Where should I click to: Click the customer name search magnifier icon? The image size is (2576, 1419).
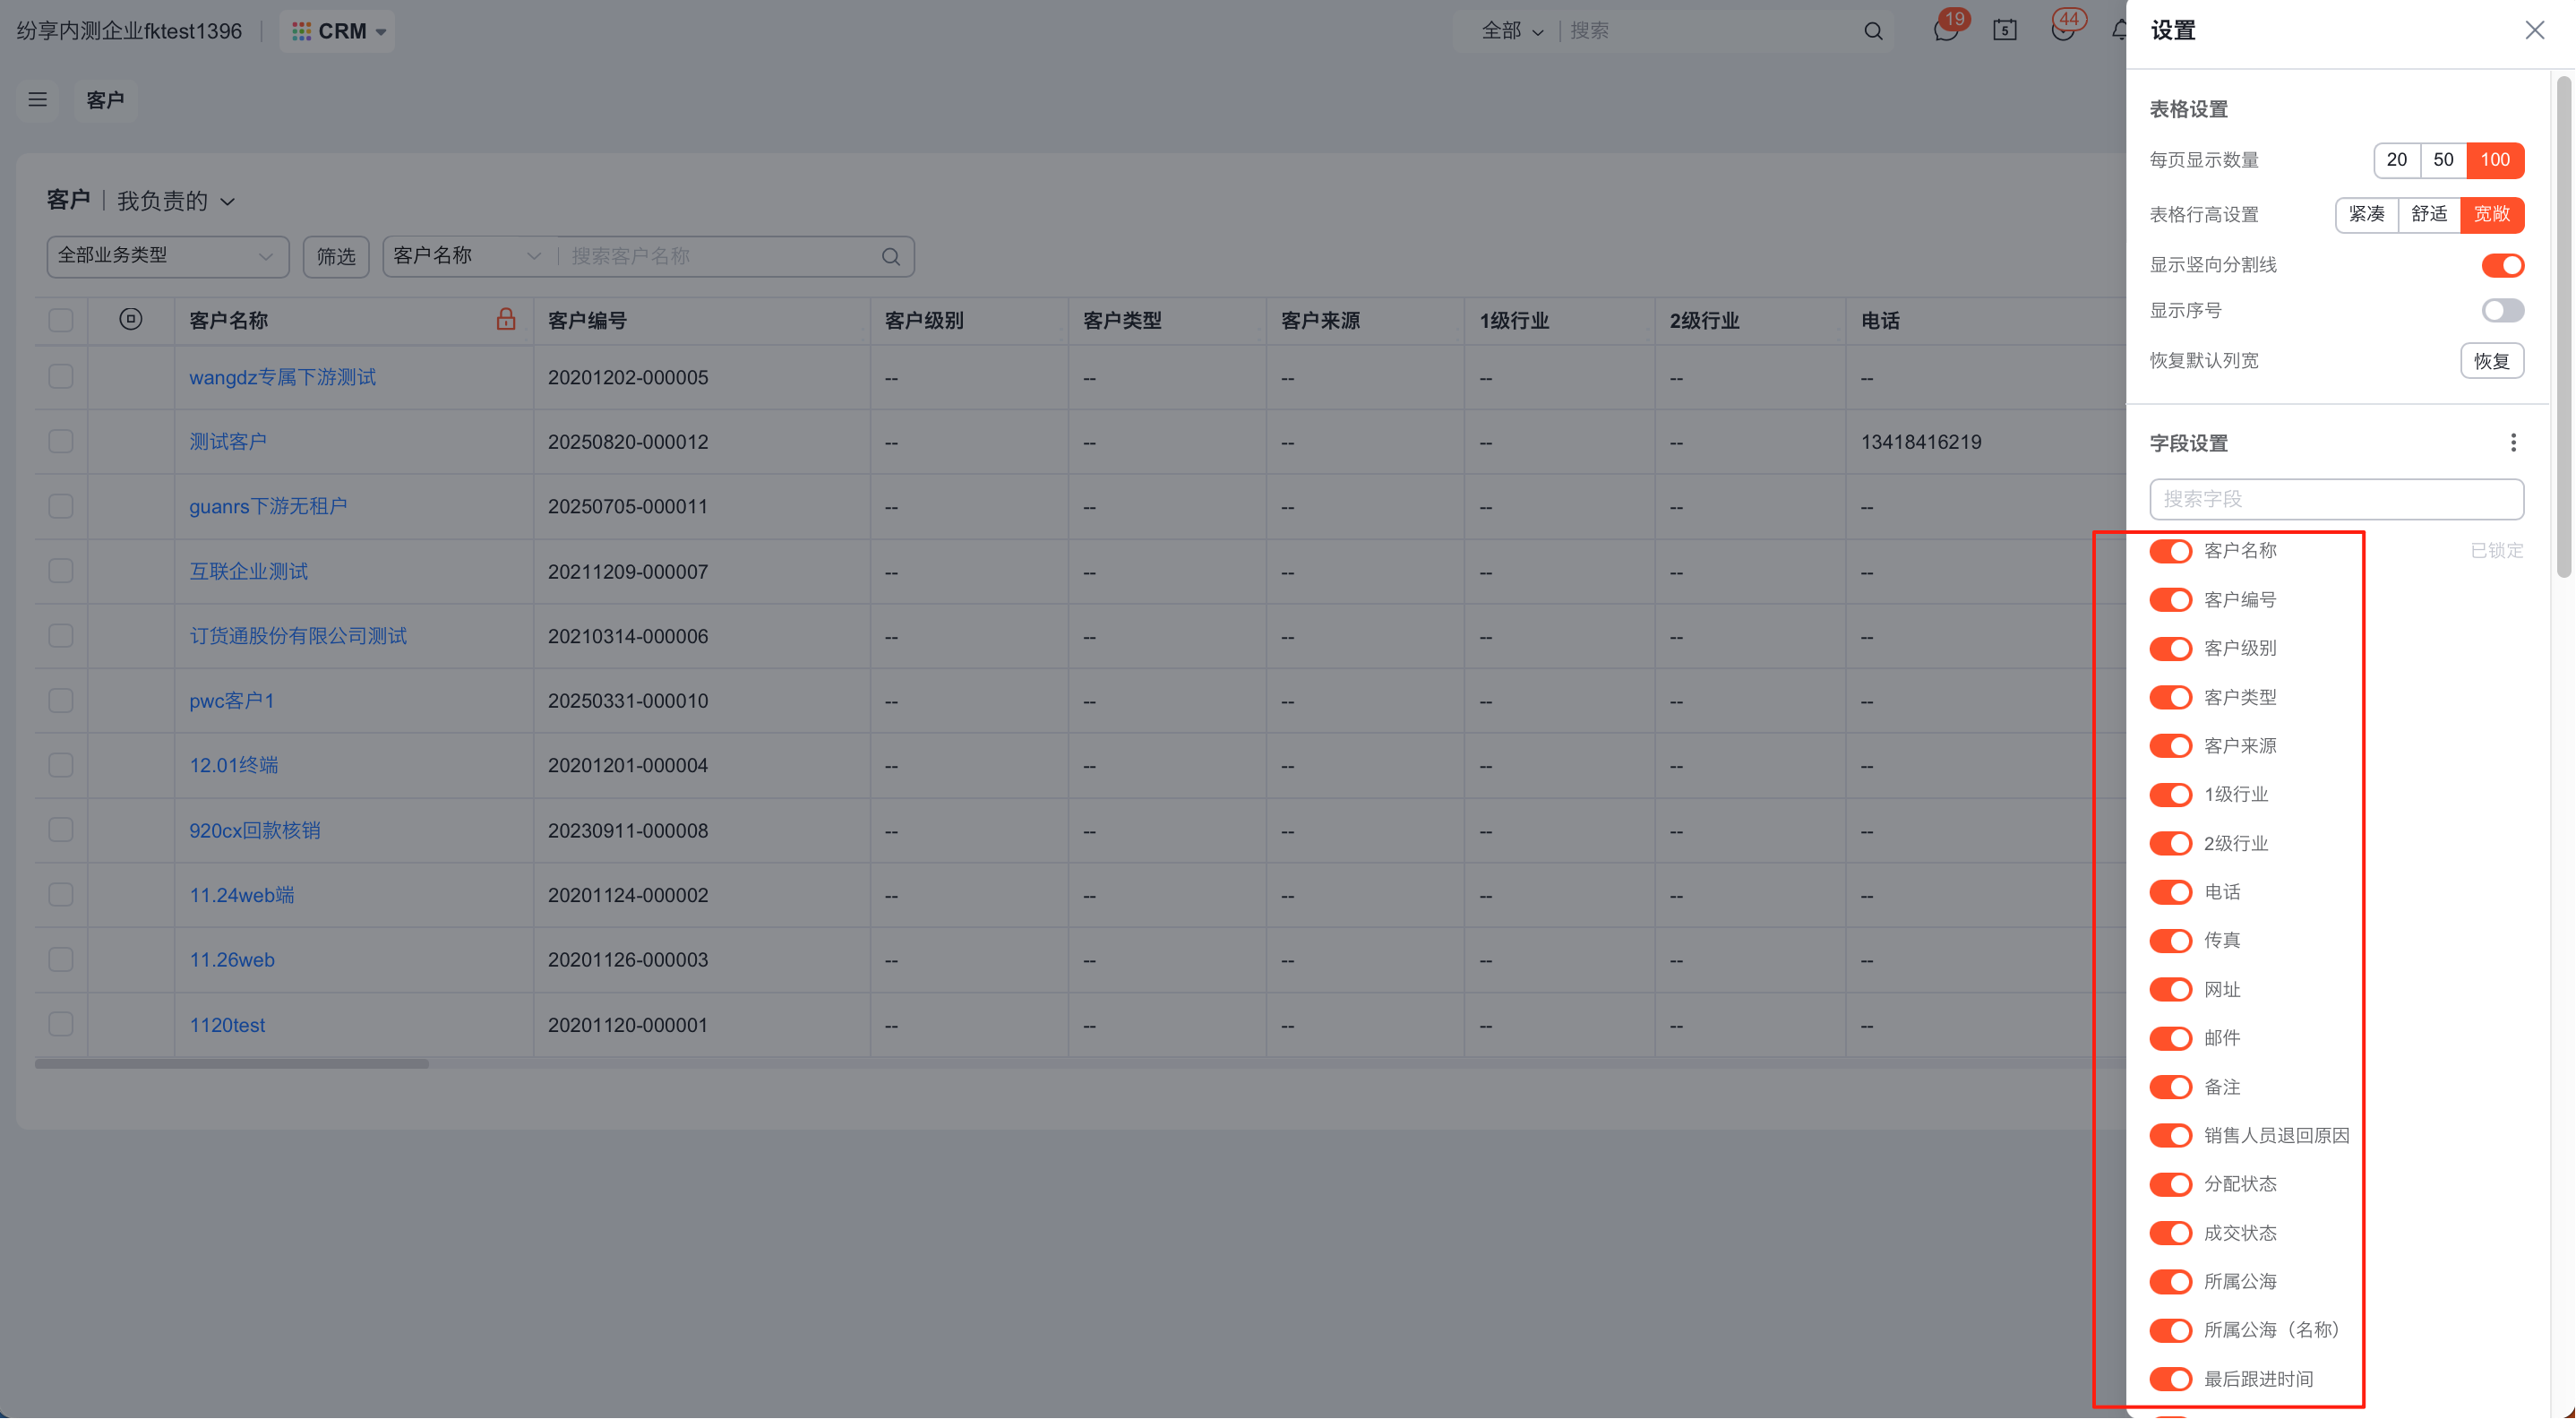point(890,257)
